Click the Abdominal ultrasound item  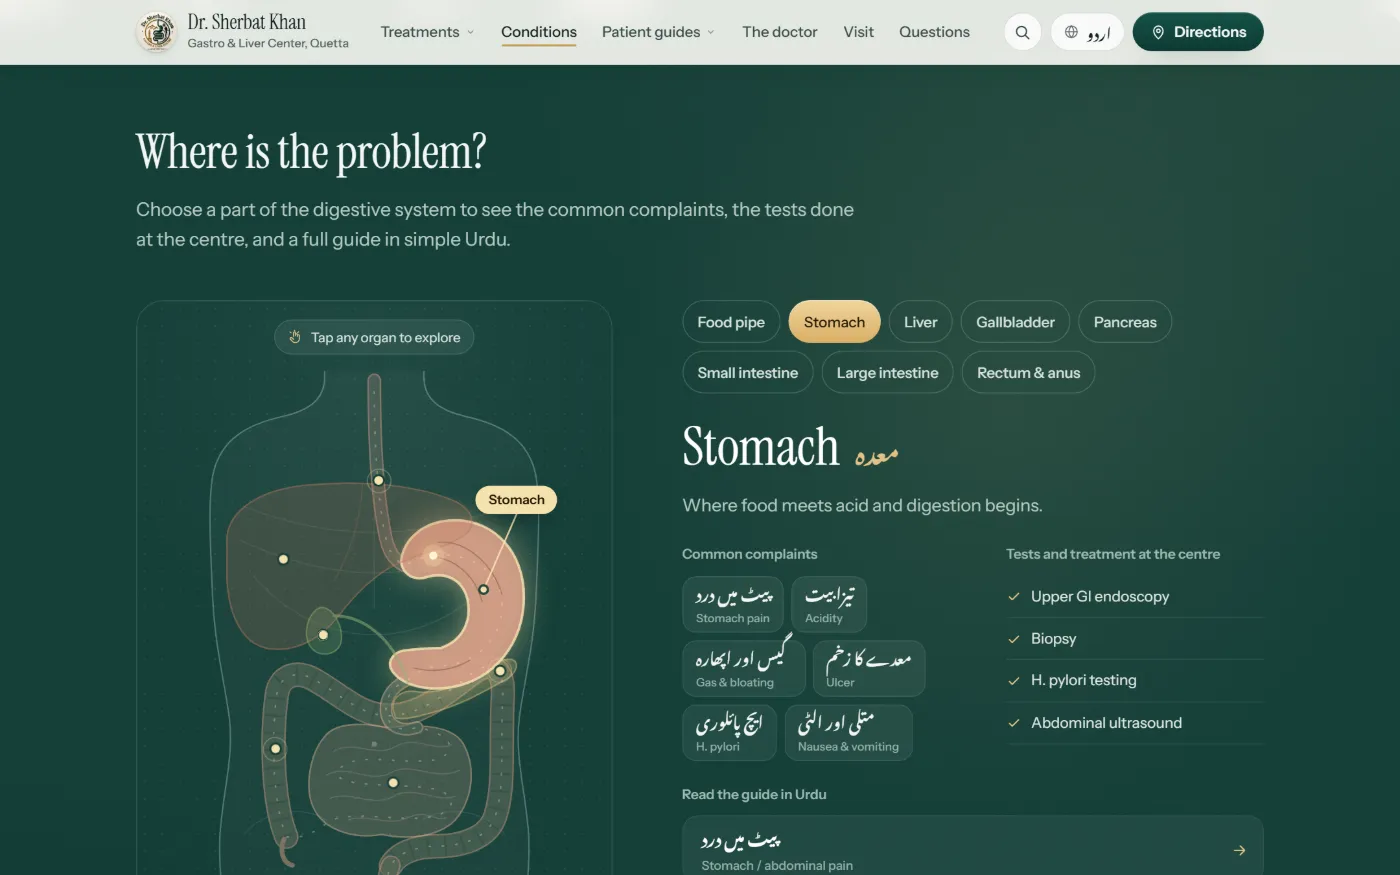click(x=1135, y=722)
